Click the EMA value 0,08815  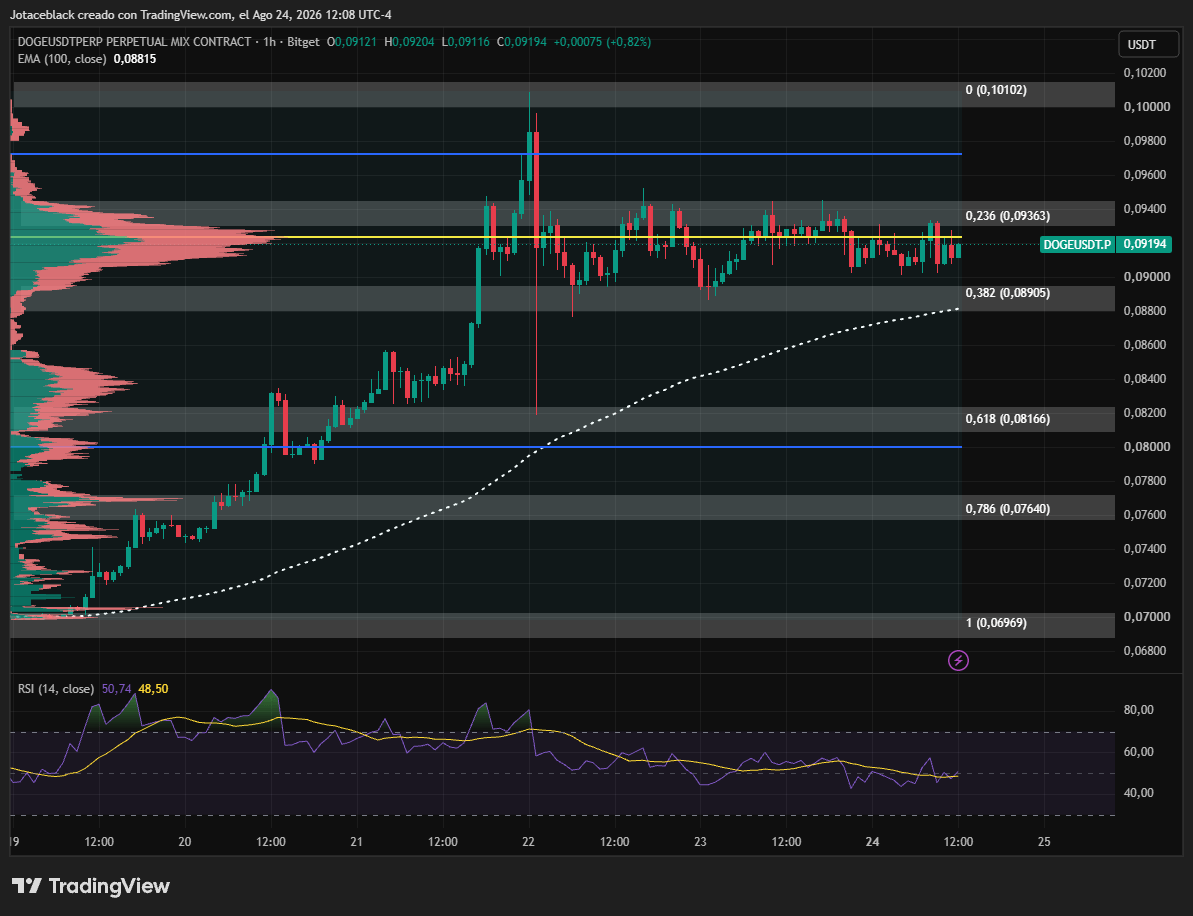click(x=135, y=59)
